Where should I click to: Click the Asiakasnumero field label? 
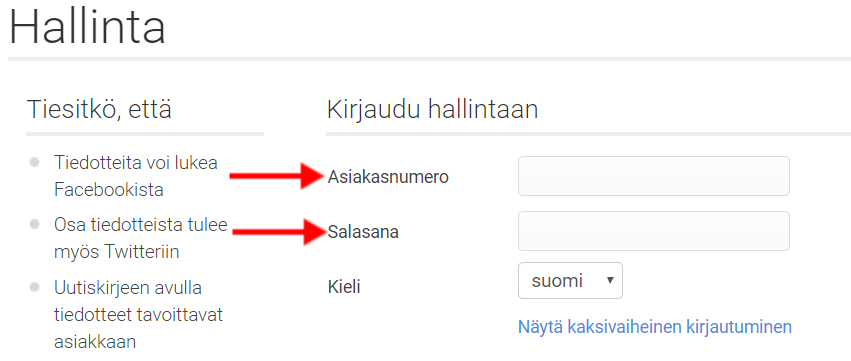[x=388, y=177]
